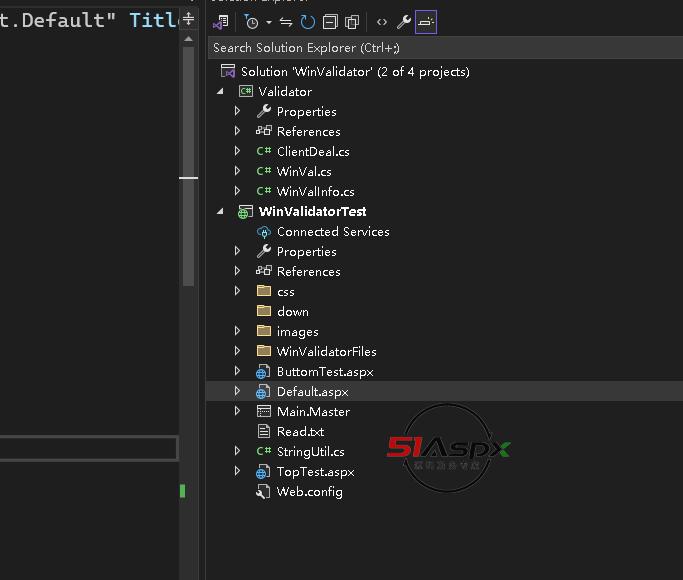Select the images folder label

pyautogui.click(x=298, y=332)
